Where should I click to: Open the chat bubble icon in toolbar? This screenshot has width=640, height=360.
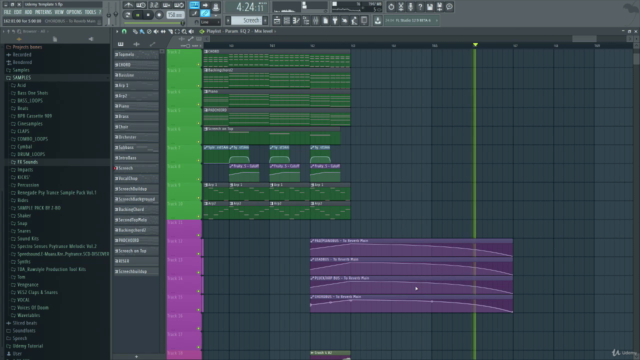449,7
